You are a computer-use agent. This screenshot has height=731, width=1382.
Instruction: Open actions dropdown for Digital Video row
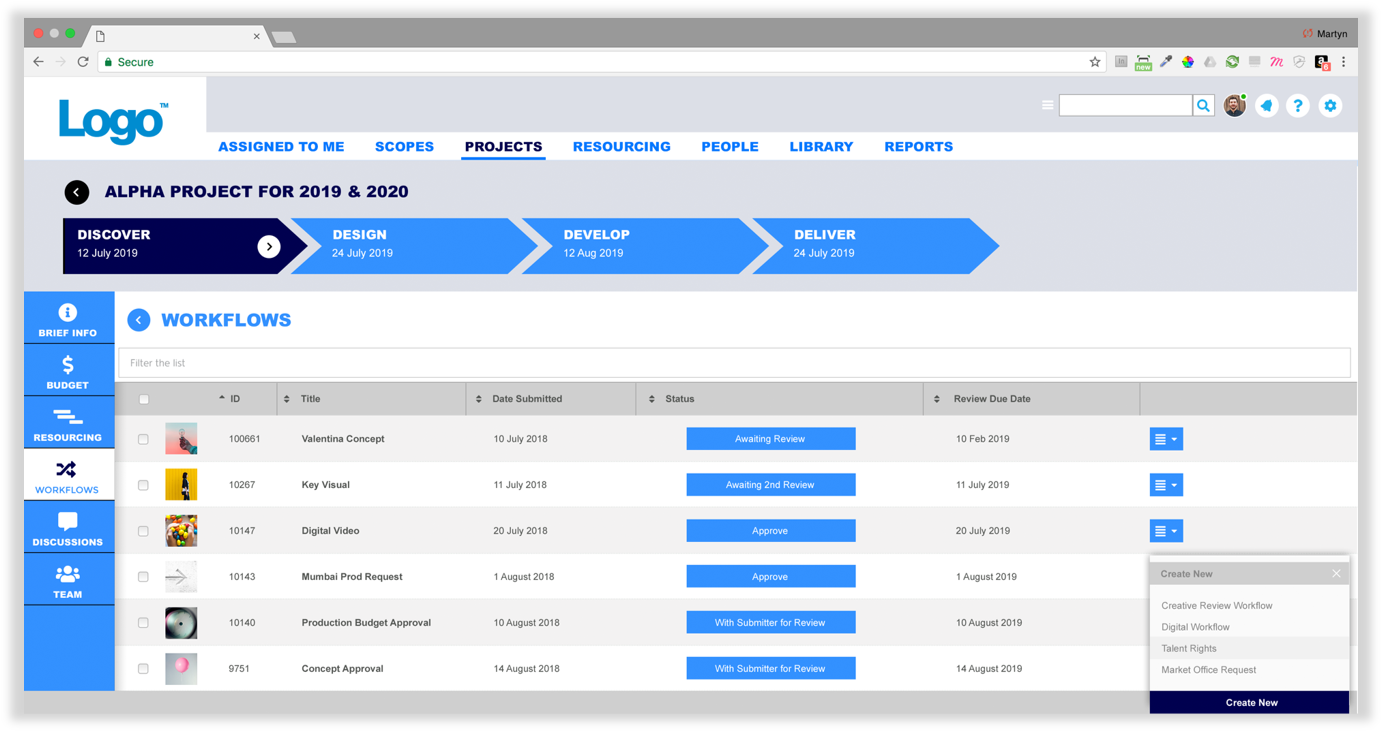pos(1166,531)
